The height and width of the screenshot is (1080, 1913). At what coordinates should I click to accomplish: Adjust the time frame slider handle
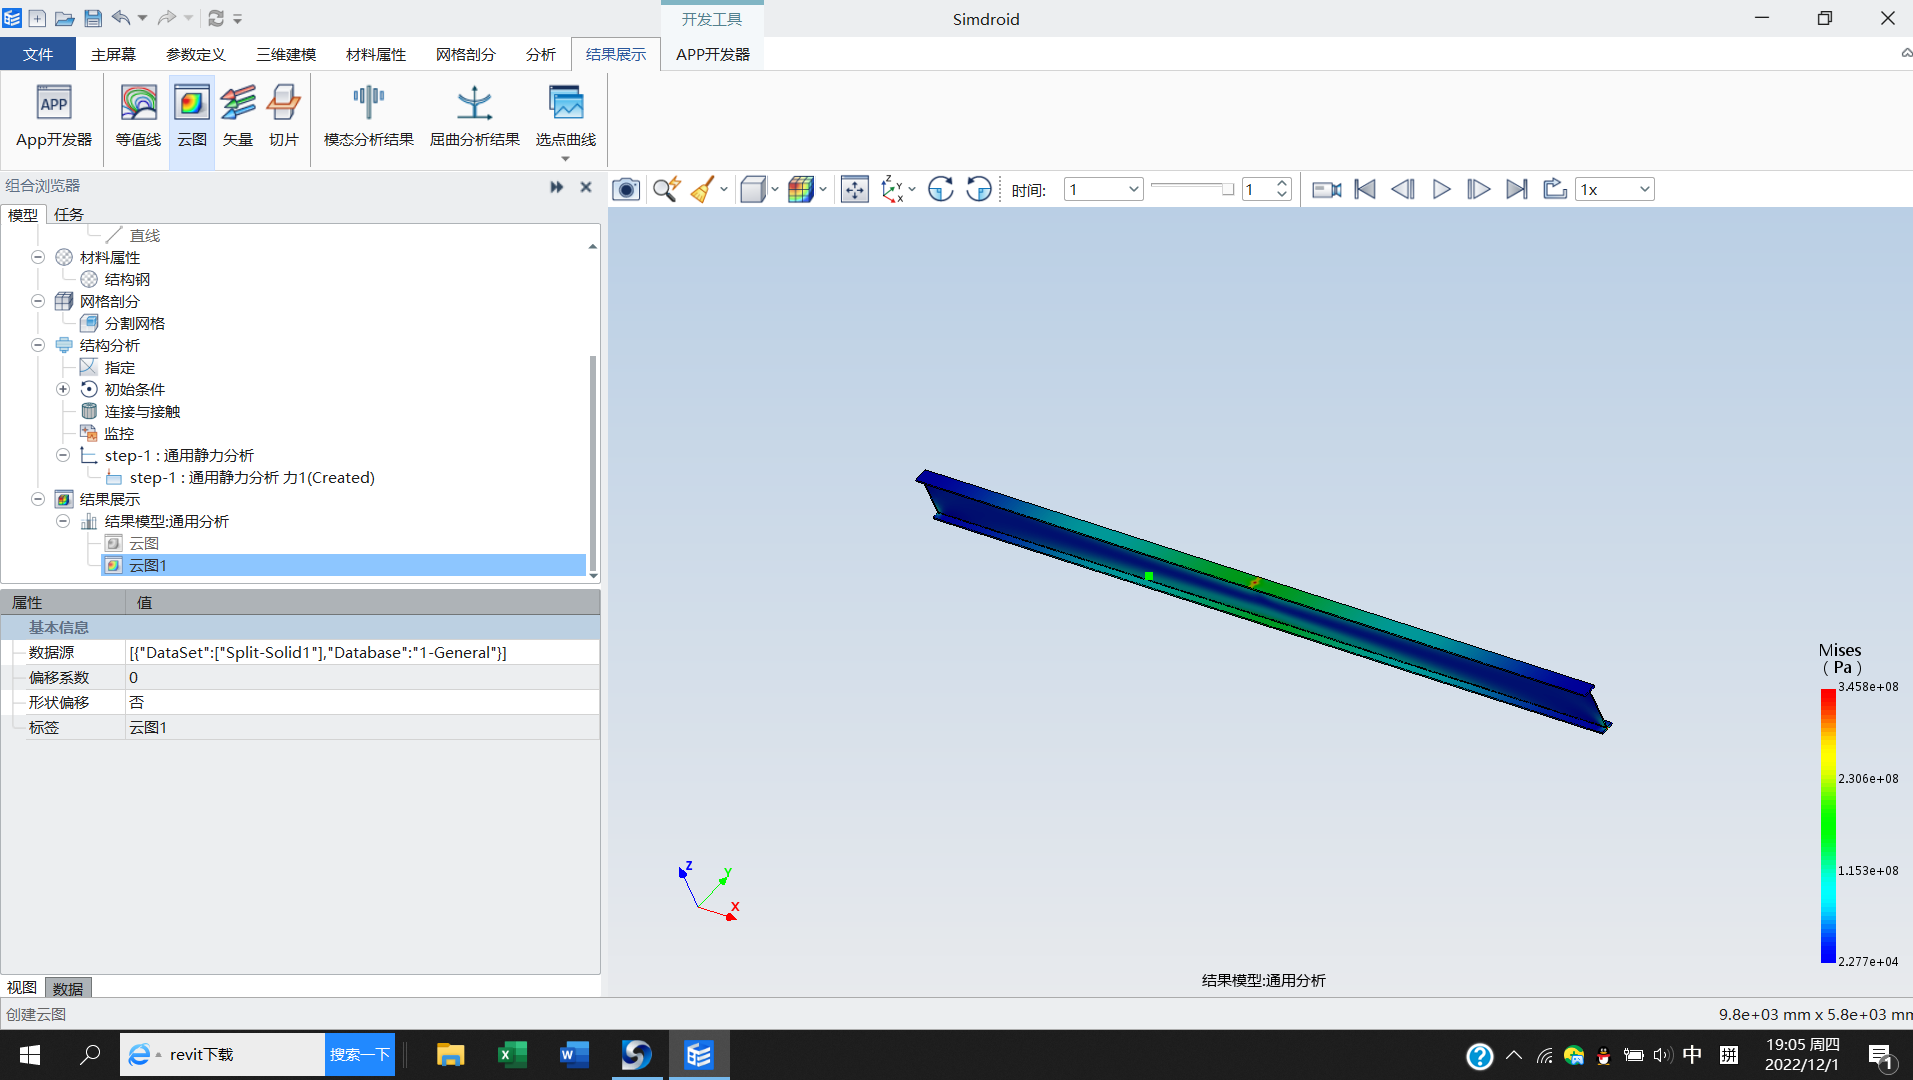coord(1228,189)
